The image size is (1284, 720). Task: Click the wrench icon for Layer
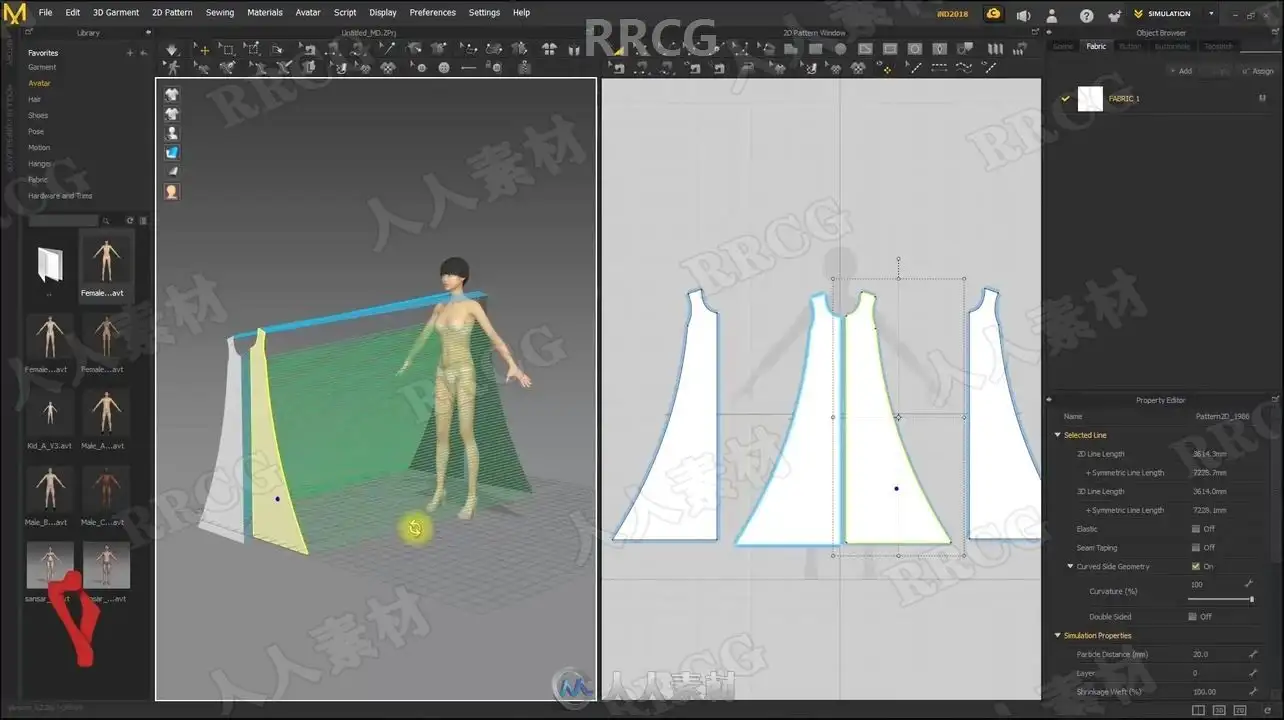pos(1253,673)
